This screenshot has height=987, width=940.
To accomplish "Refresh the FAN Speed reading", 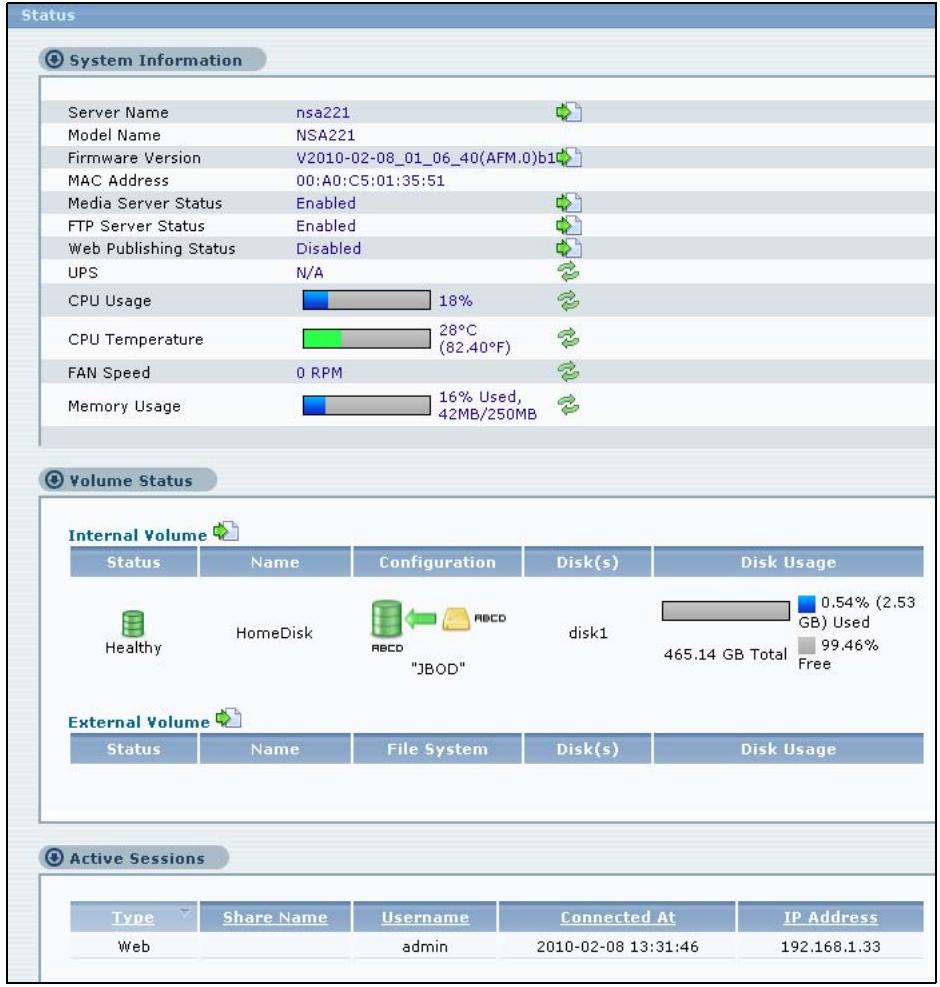I will coord(569,371).
